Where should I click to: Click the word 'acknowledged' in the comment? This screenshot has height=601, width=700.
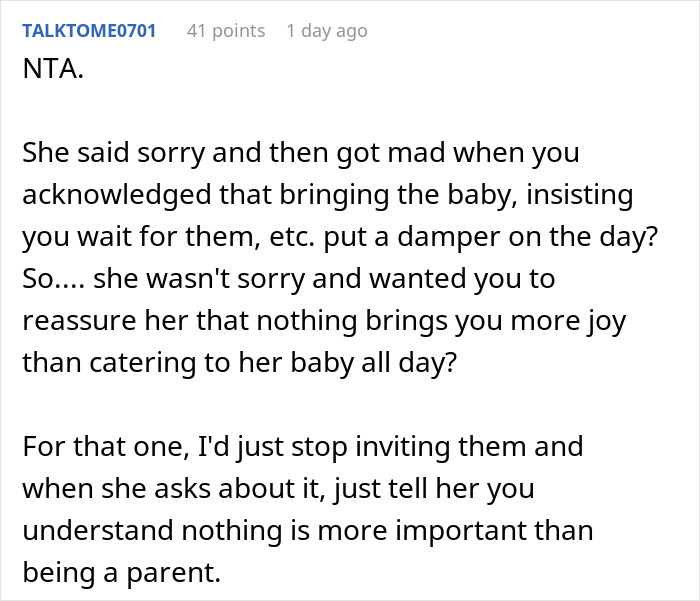tap(117, 195)
